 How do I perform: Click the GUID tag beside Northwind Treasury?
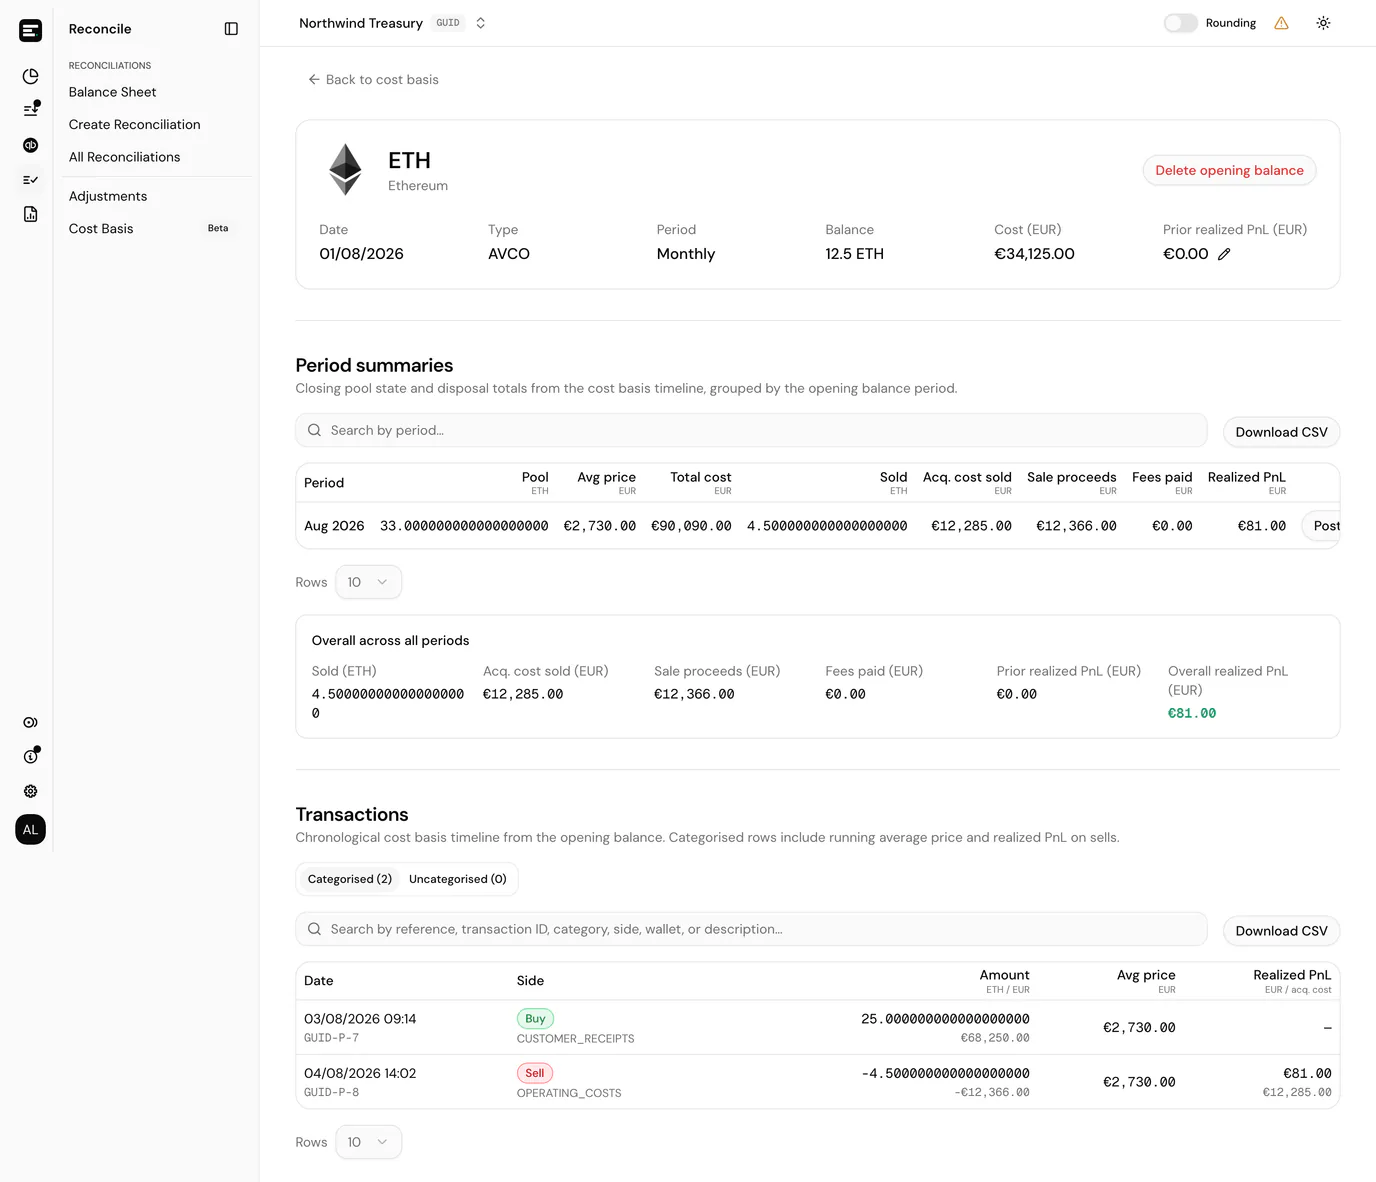tap(448, 23)
